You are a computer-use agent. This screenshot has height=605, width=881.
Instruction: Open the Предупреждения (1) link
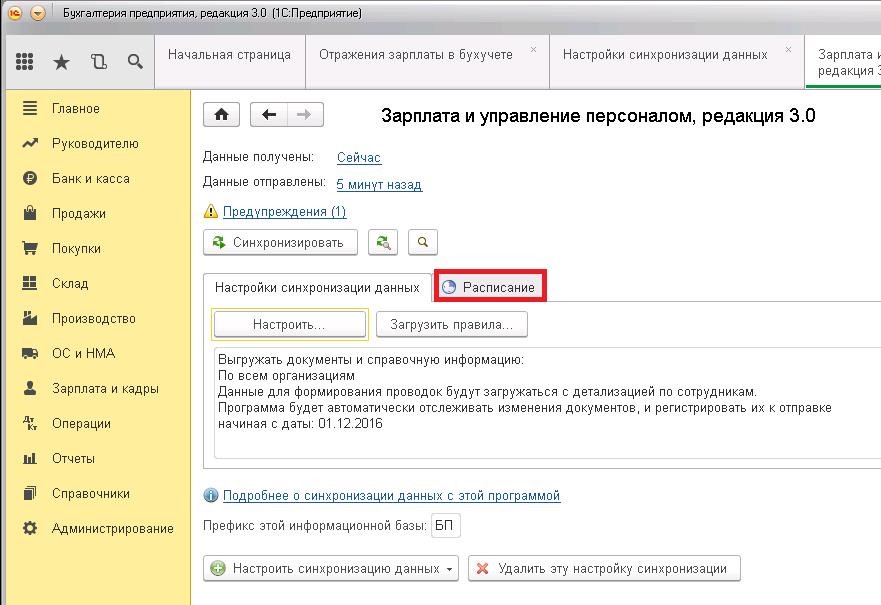[x=284, y=212]
